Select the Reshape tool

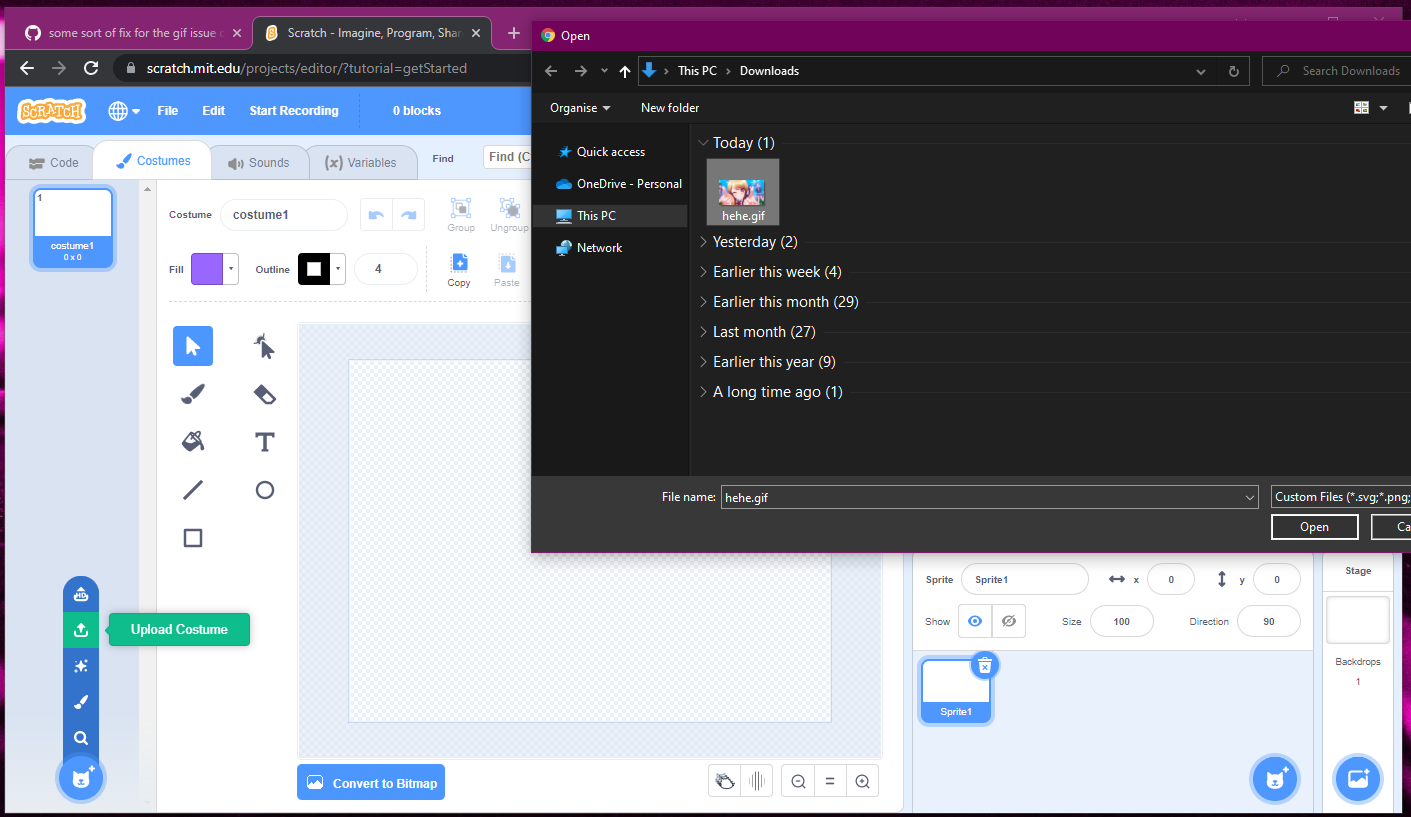[264, 346]
